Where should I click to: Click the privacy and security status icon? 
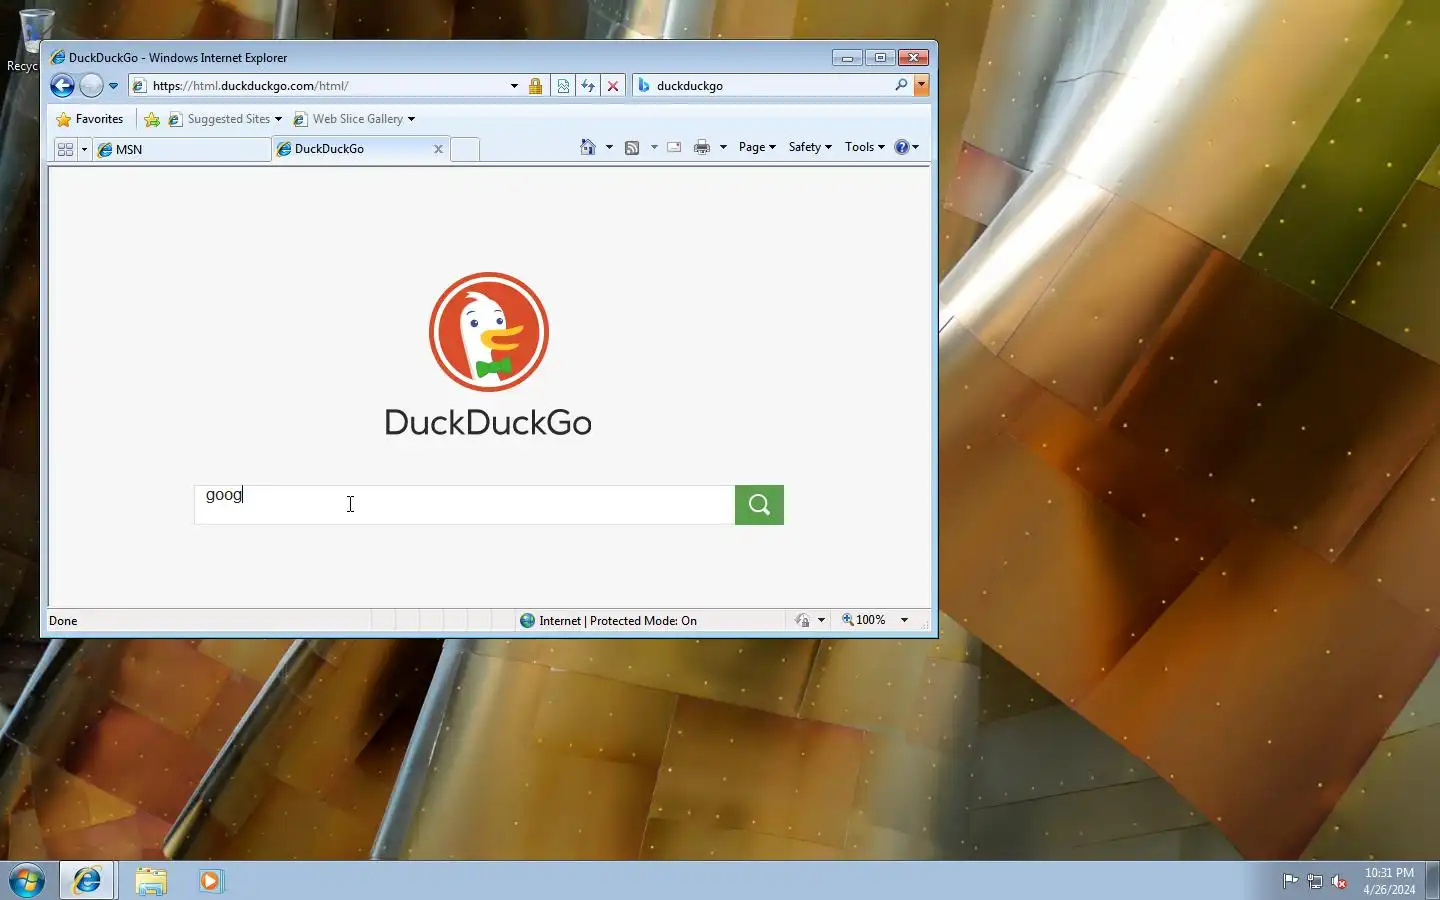coord(802,620)
